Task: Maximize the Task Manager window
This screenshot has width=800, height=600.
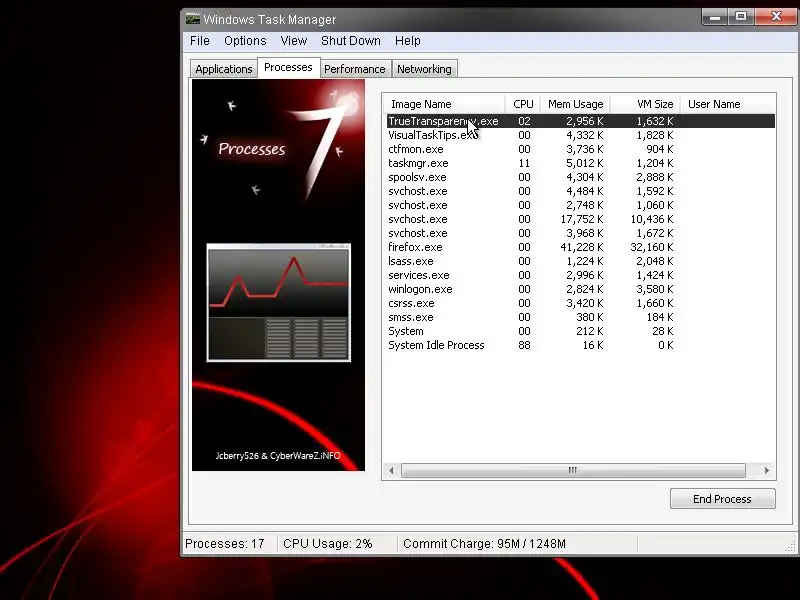Action: click(741, 17)
